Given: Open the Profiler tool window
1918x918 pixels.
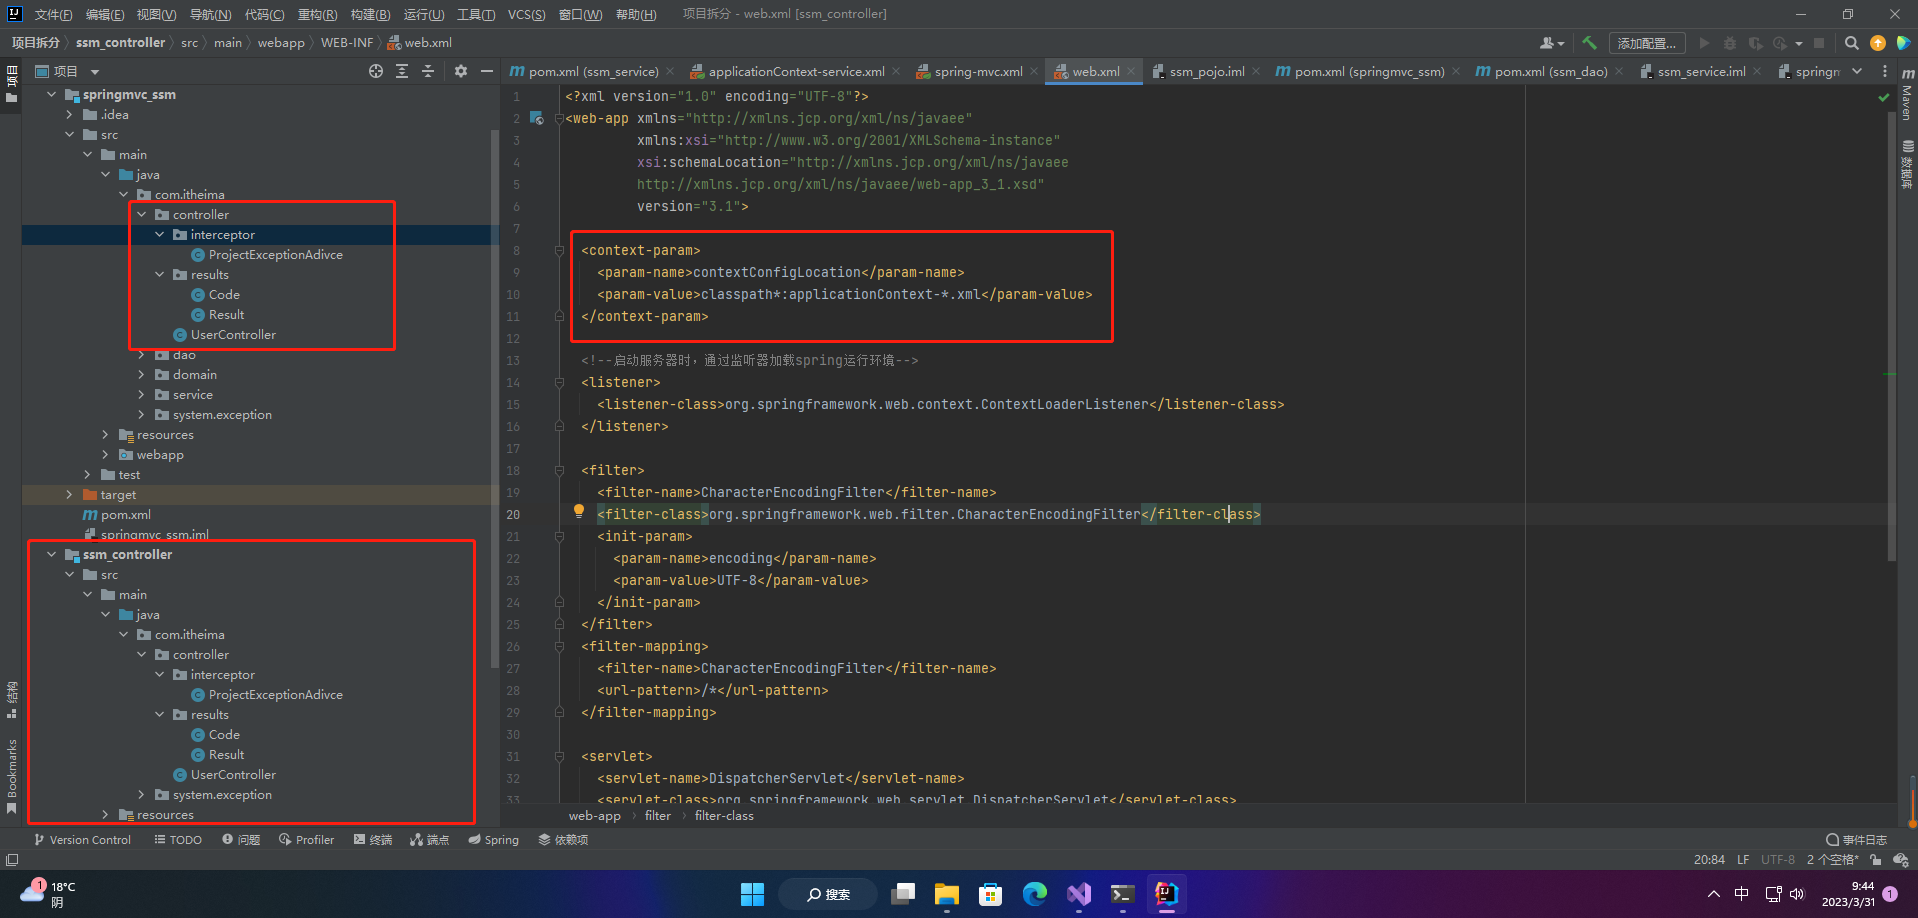Looking at the screenshot, I should [306, 840].
